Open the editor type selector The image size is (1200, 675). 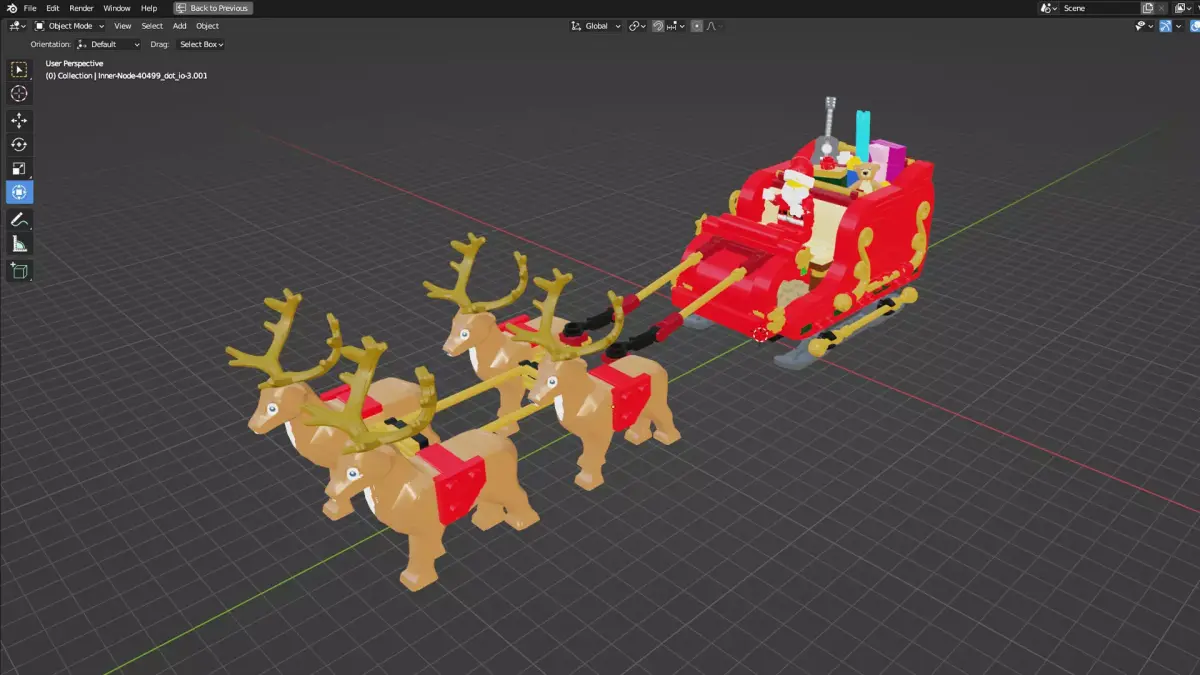[16, 26]
